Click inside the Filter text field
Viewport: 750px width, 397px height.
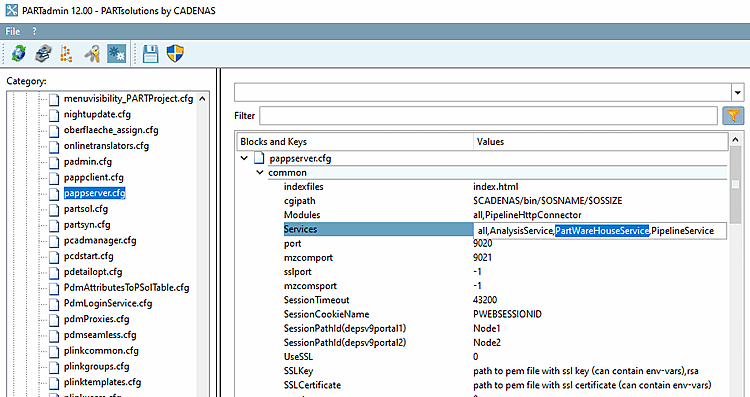pos(488,115)
